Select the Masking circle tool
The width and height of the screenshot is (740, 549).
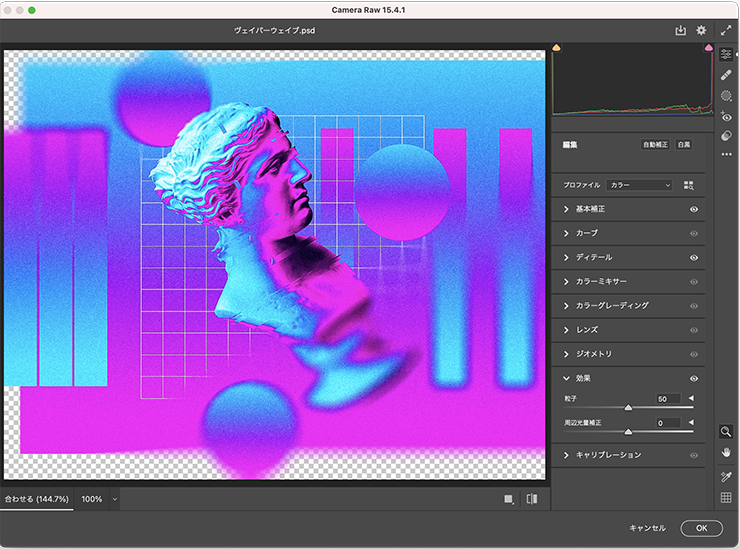pyautogui.click(x=726, y=96)
